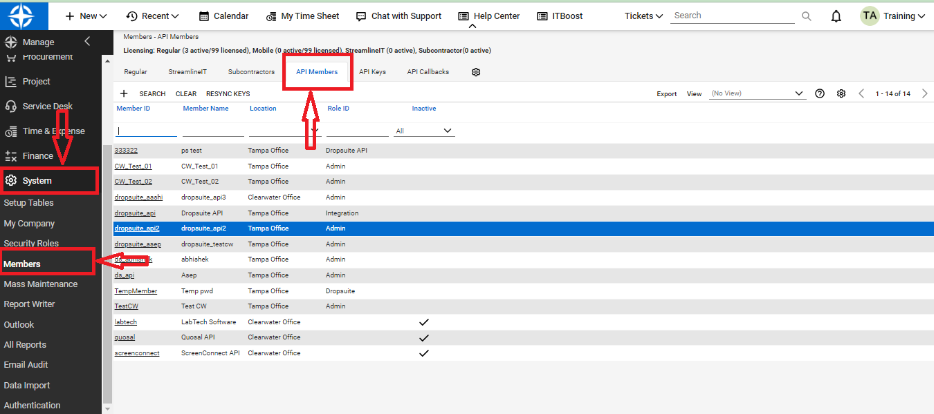
Task: Collapse the sidebar with the left chevron
Action: click(87, 41)
